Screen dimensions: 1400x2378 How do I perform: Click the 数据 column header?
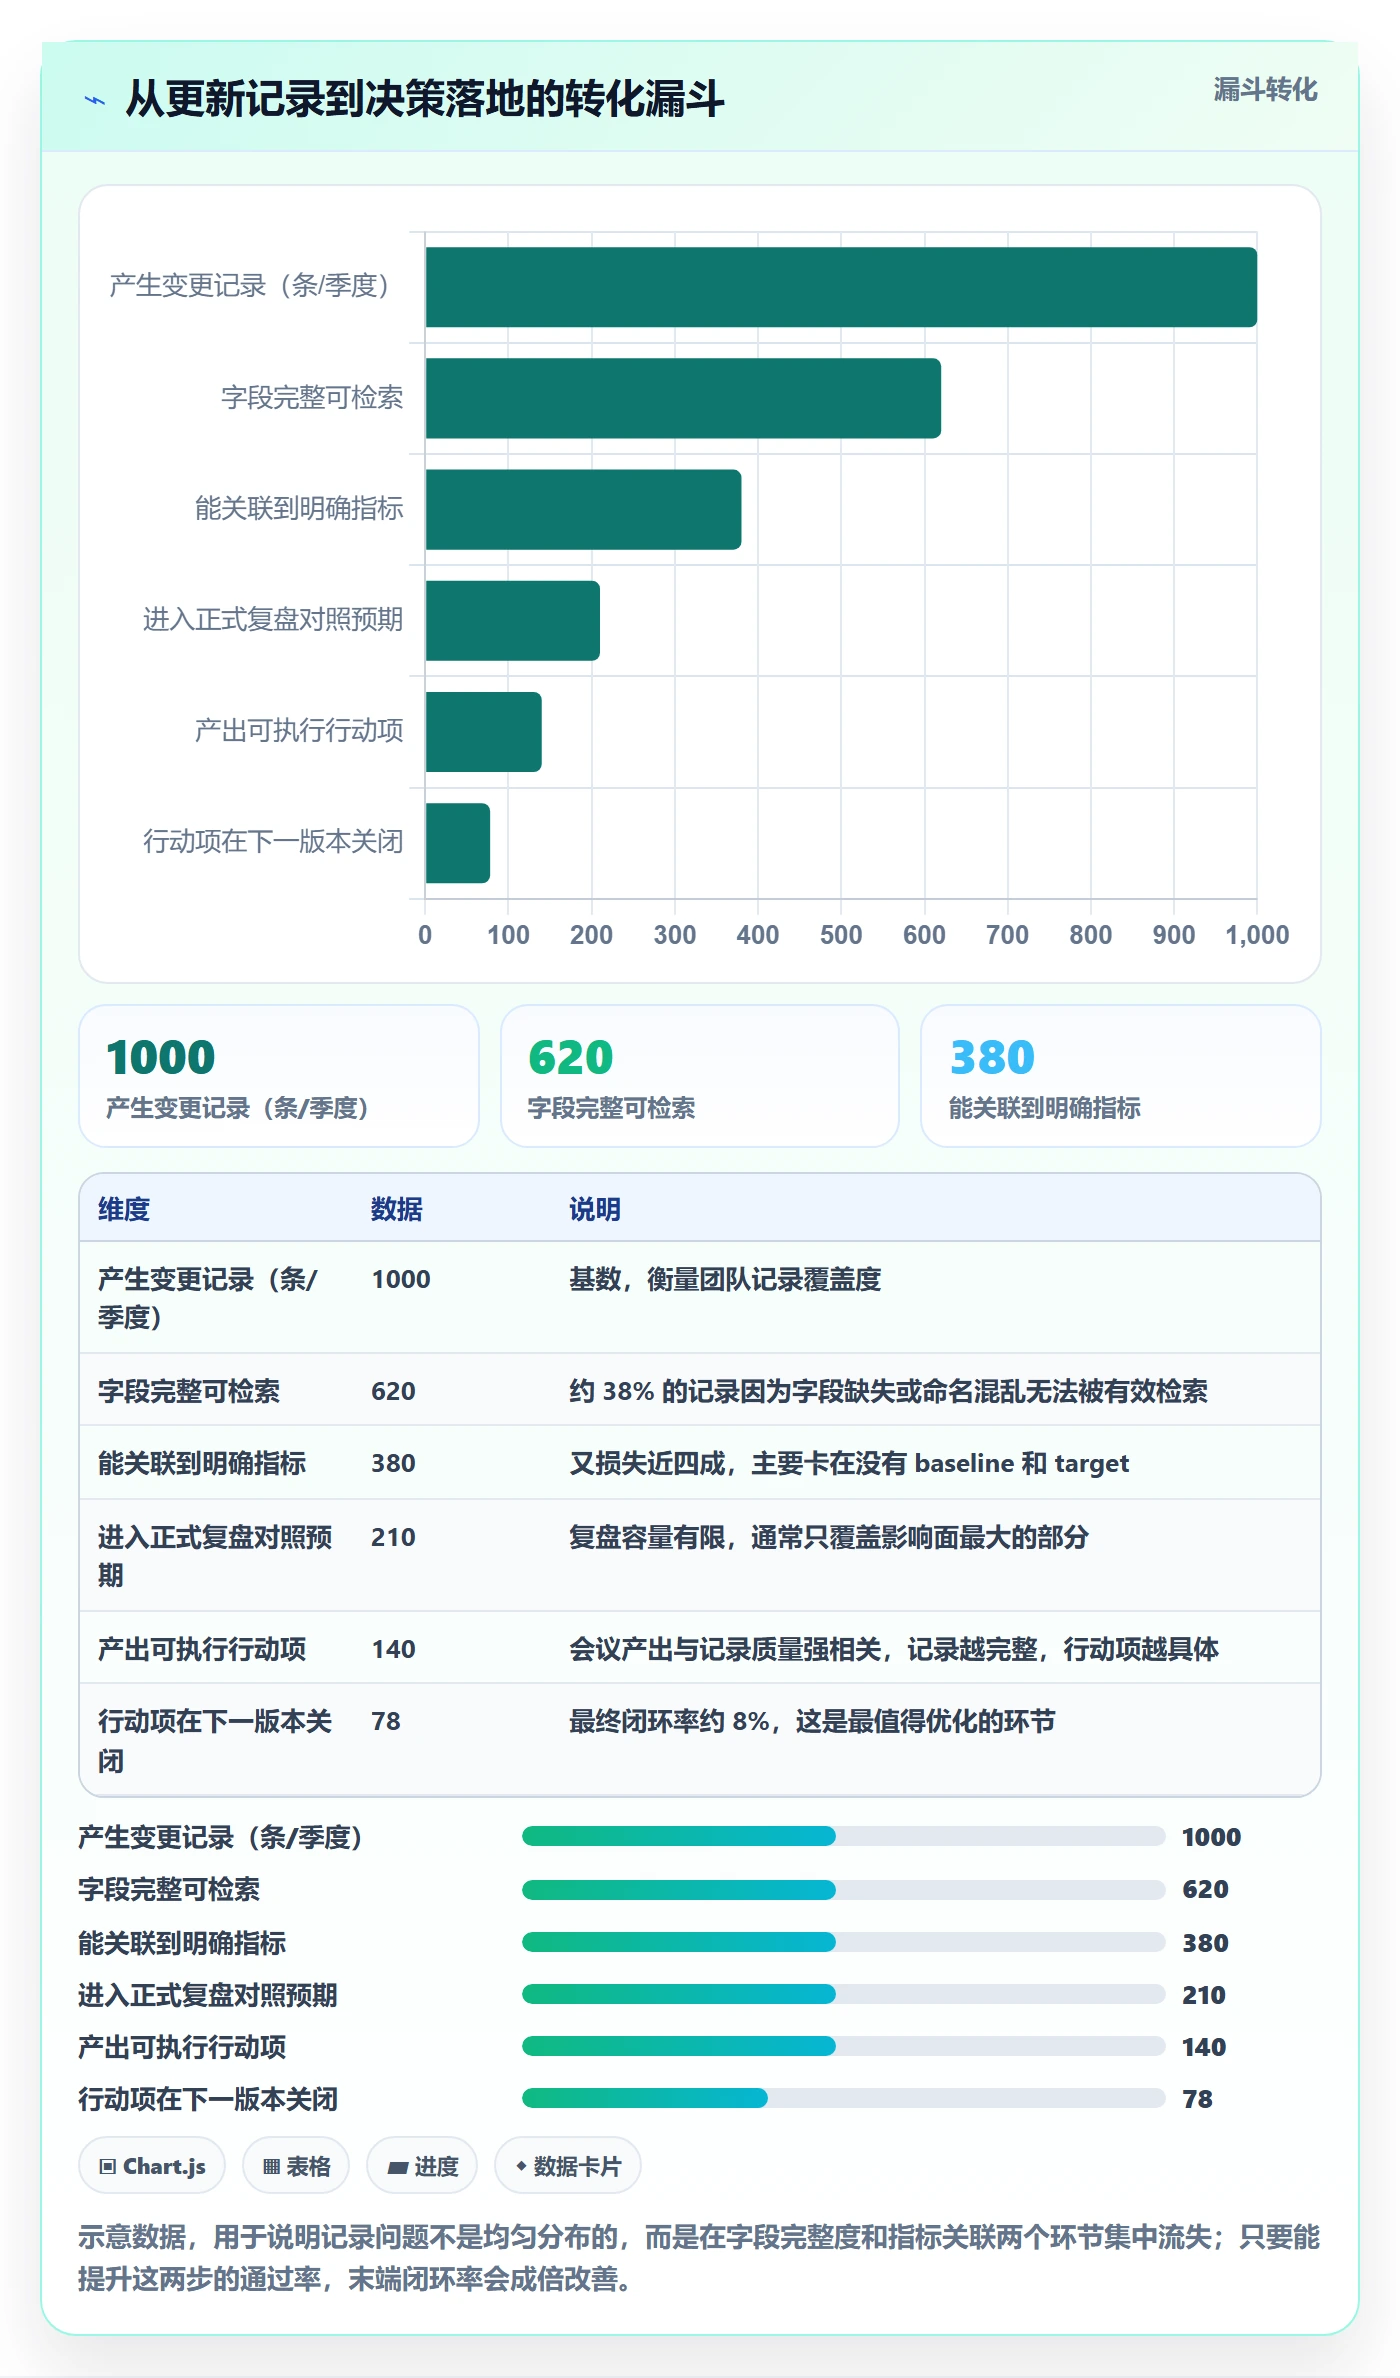[397, 1209]
